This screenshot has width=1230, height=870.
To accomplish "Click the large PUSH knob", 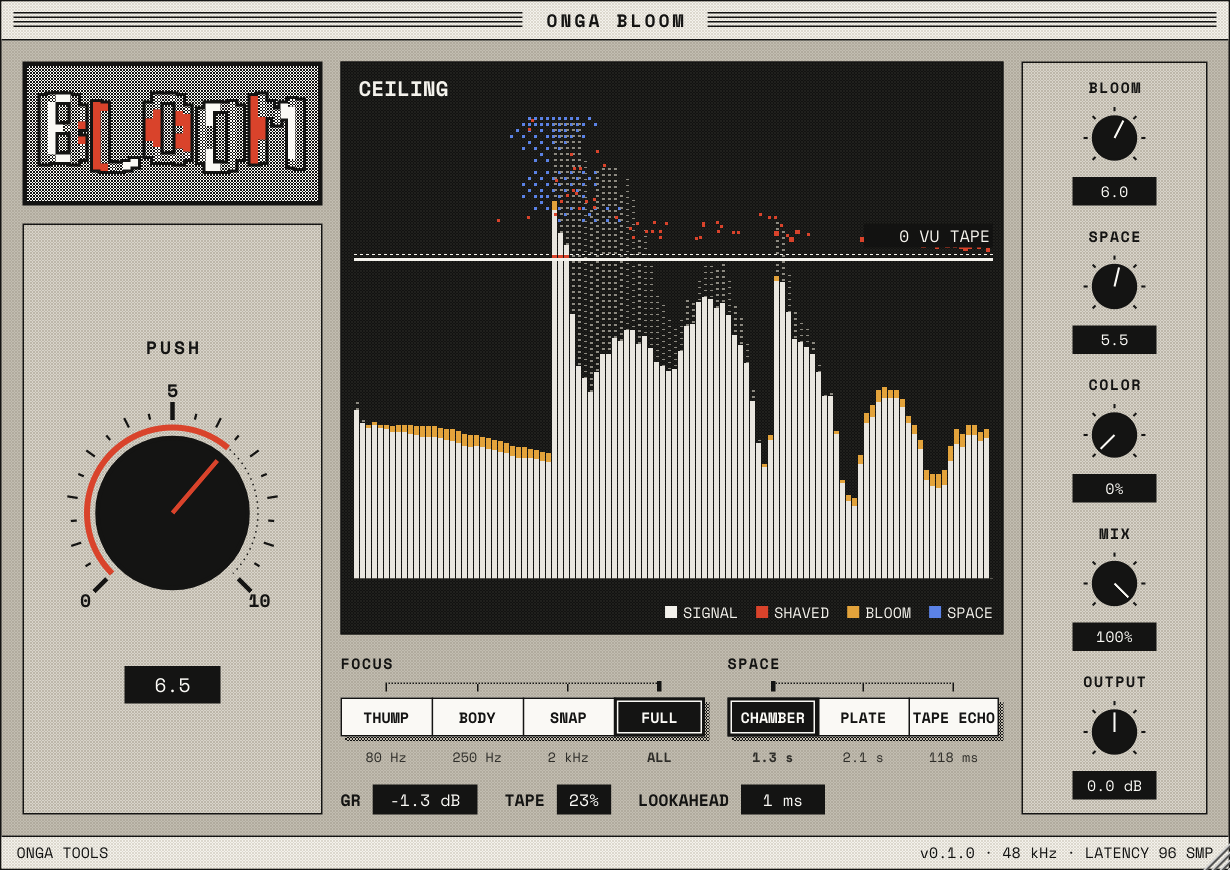I will click(x=172, y=513).
